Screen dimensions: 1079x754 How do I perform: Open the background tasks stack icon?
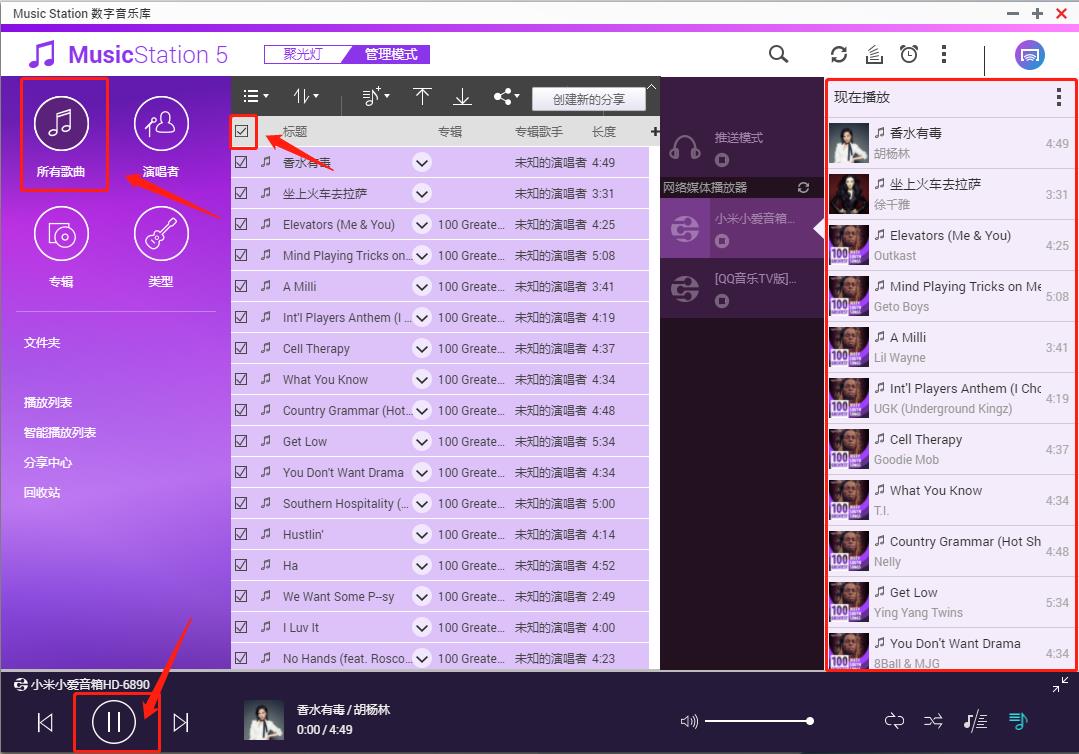(874, 54)
